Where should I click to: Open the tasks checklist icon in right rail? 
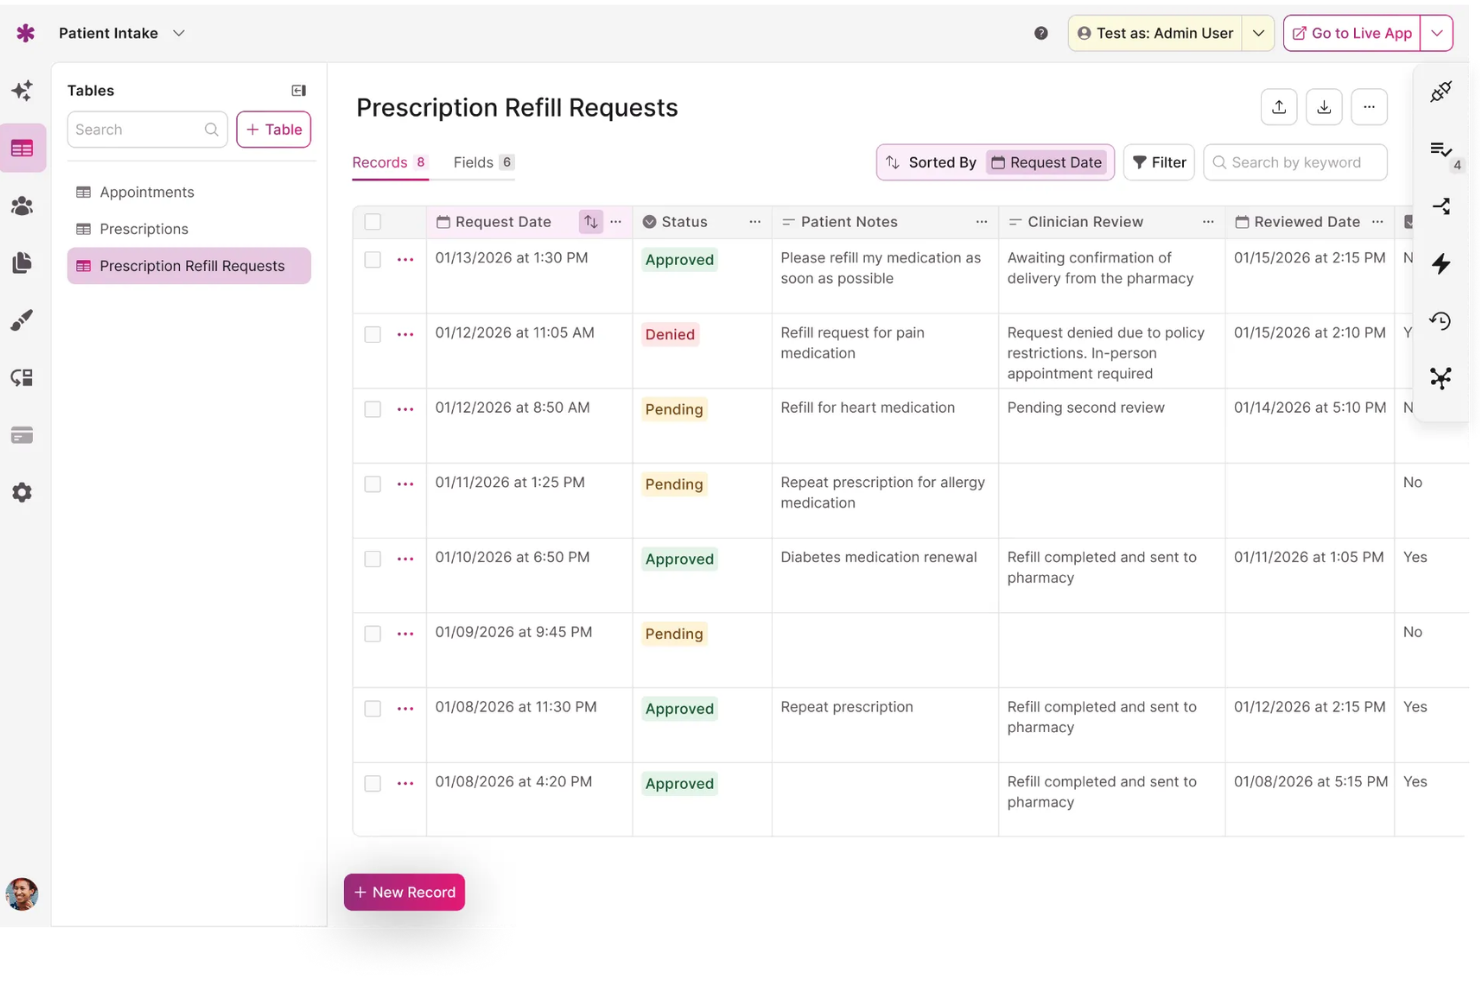[1441, 150]
